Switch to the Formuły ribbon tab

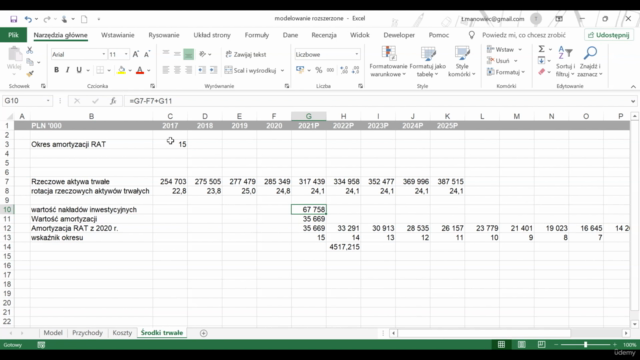point(257,35)
